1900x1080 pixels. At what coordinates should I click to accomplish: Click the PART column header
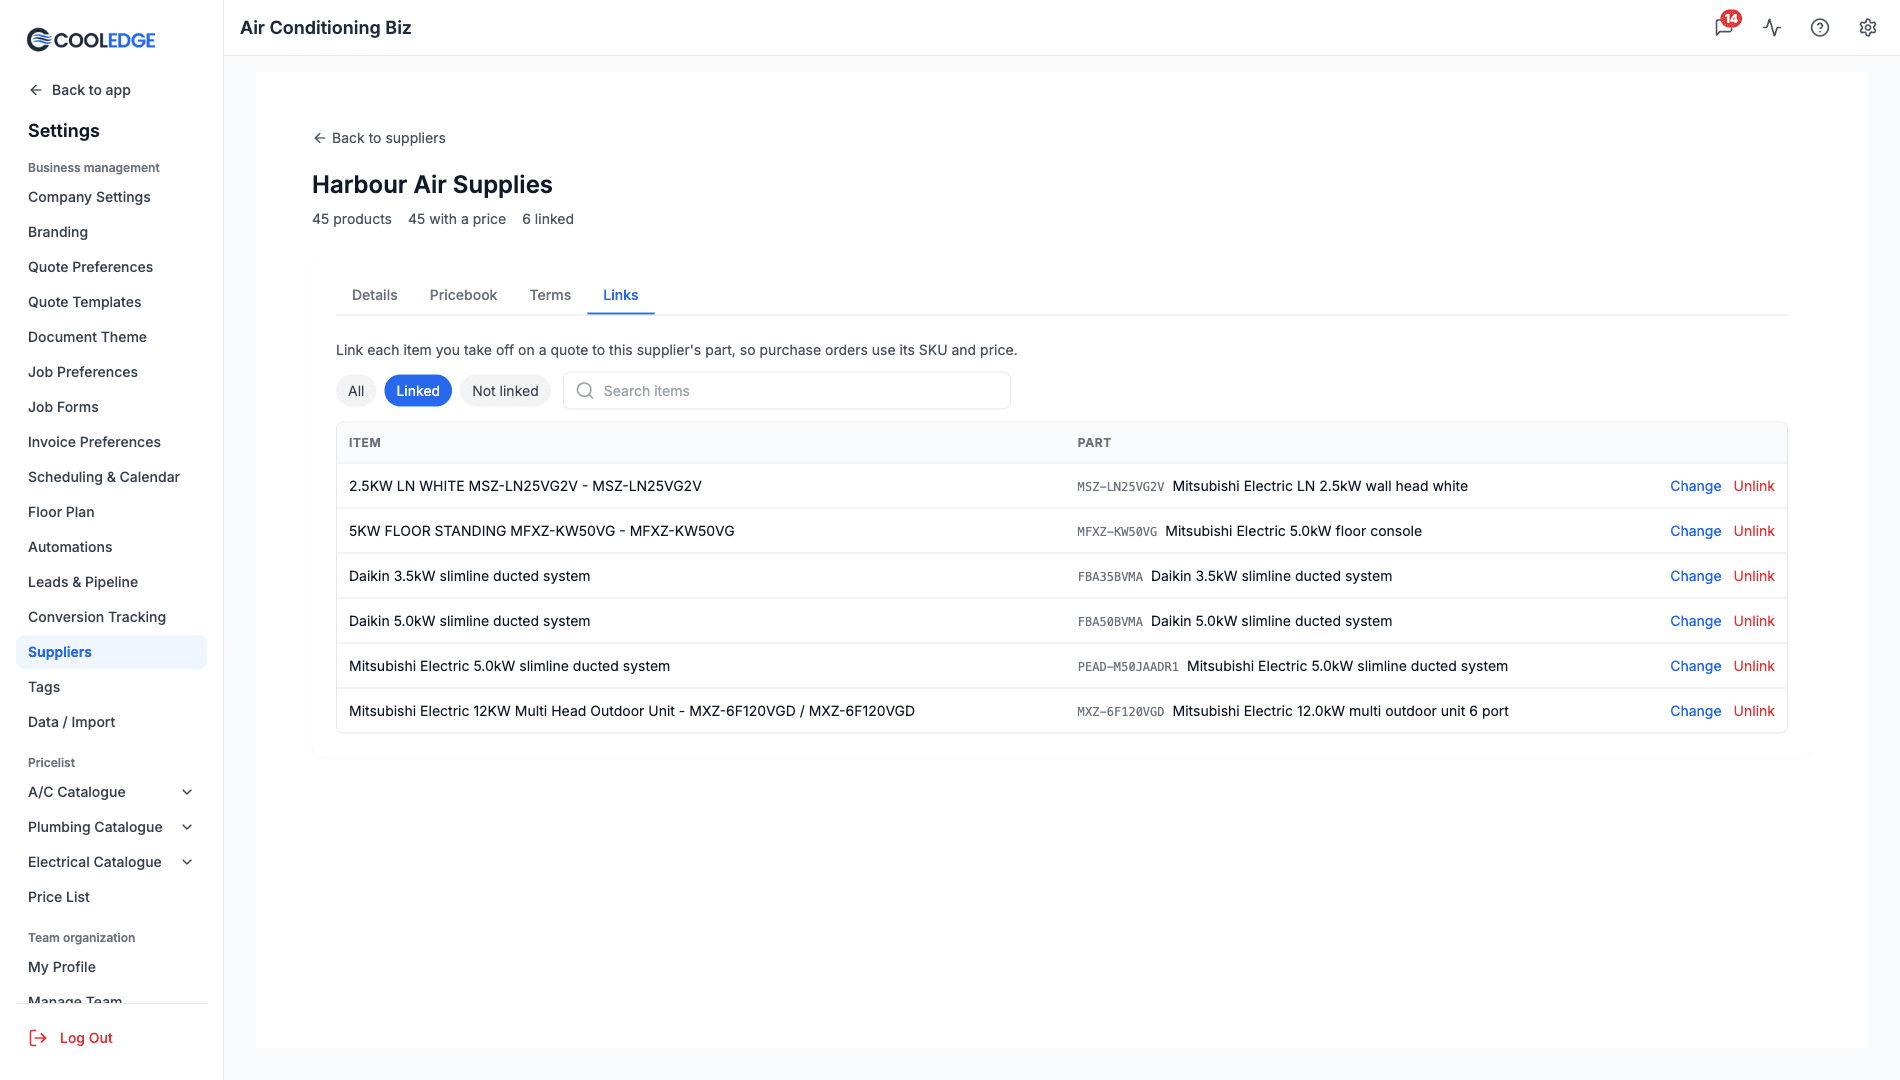1094,443
